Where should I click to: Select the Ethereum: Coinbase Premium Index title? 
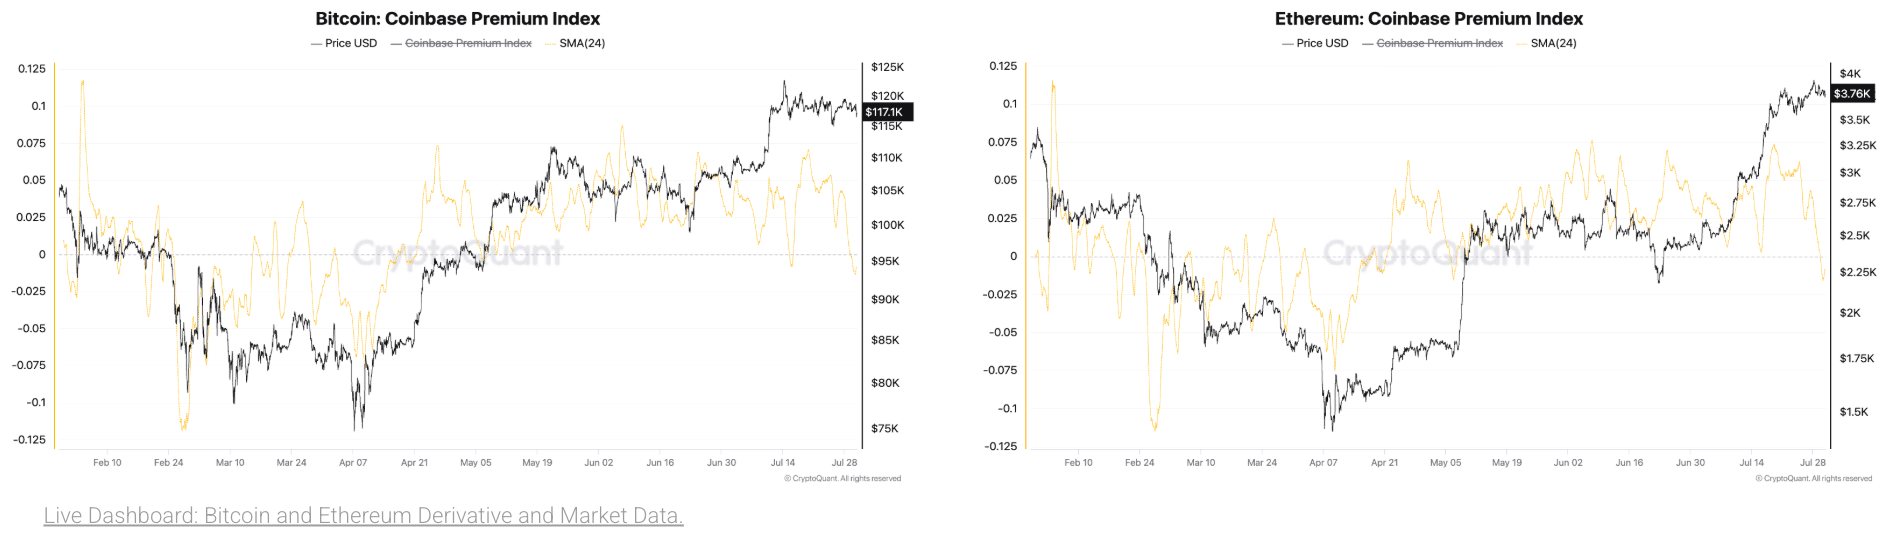tap(1429, 18)
